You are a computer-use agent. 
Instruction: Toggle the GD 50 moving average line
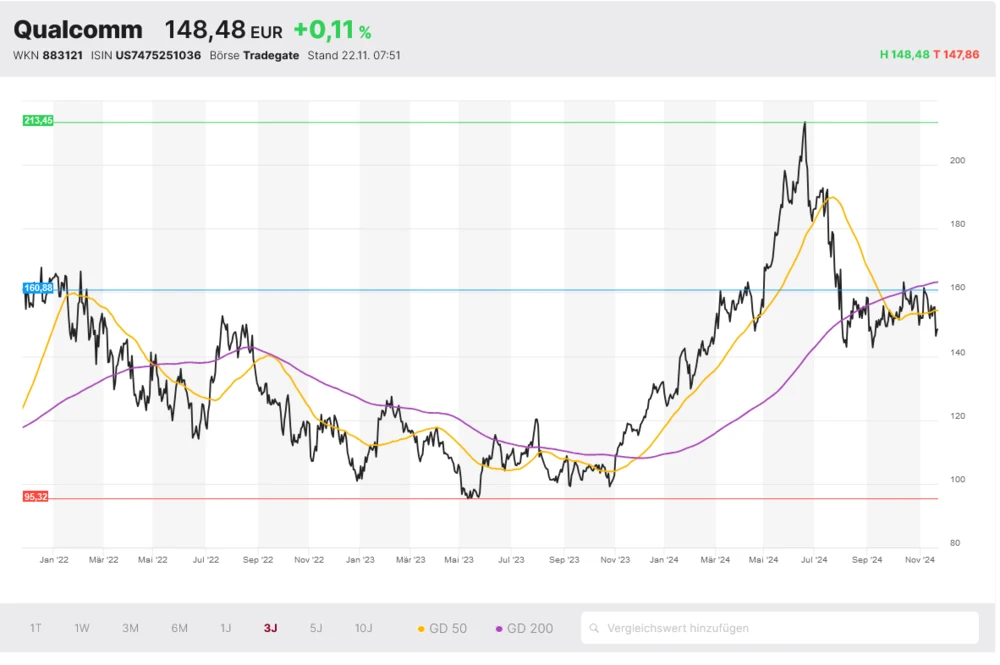coord(442,628)
